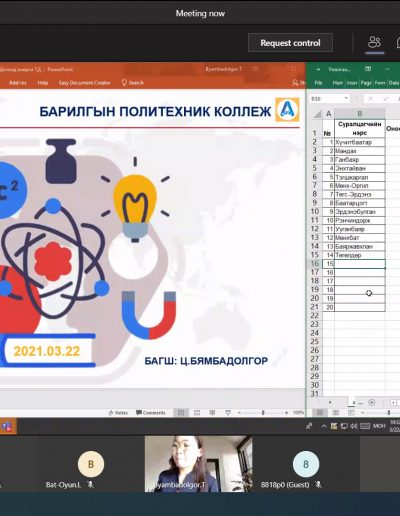Viewport: 400px width, 516px height.
Task: Click the empty selected cell B16
Action: pyautogui.click(x=360, y=264)
